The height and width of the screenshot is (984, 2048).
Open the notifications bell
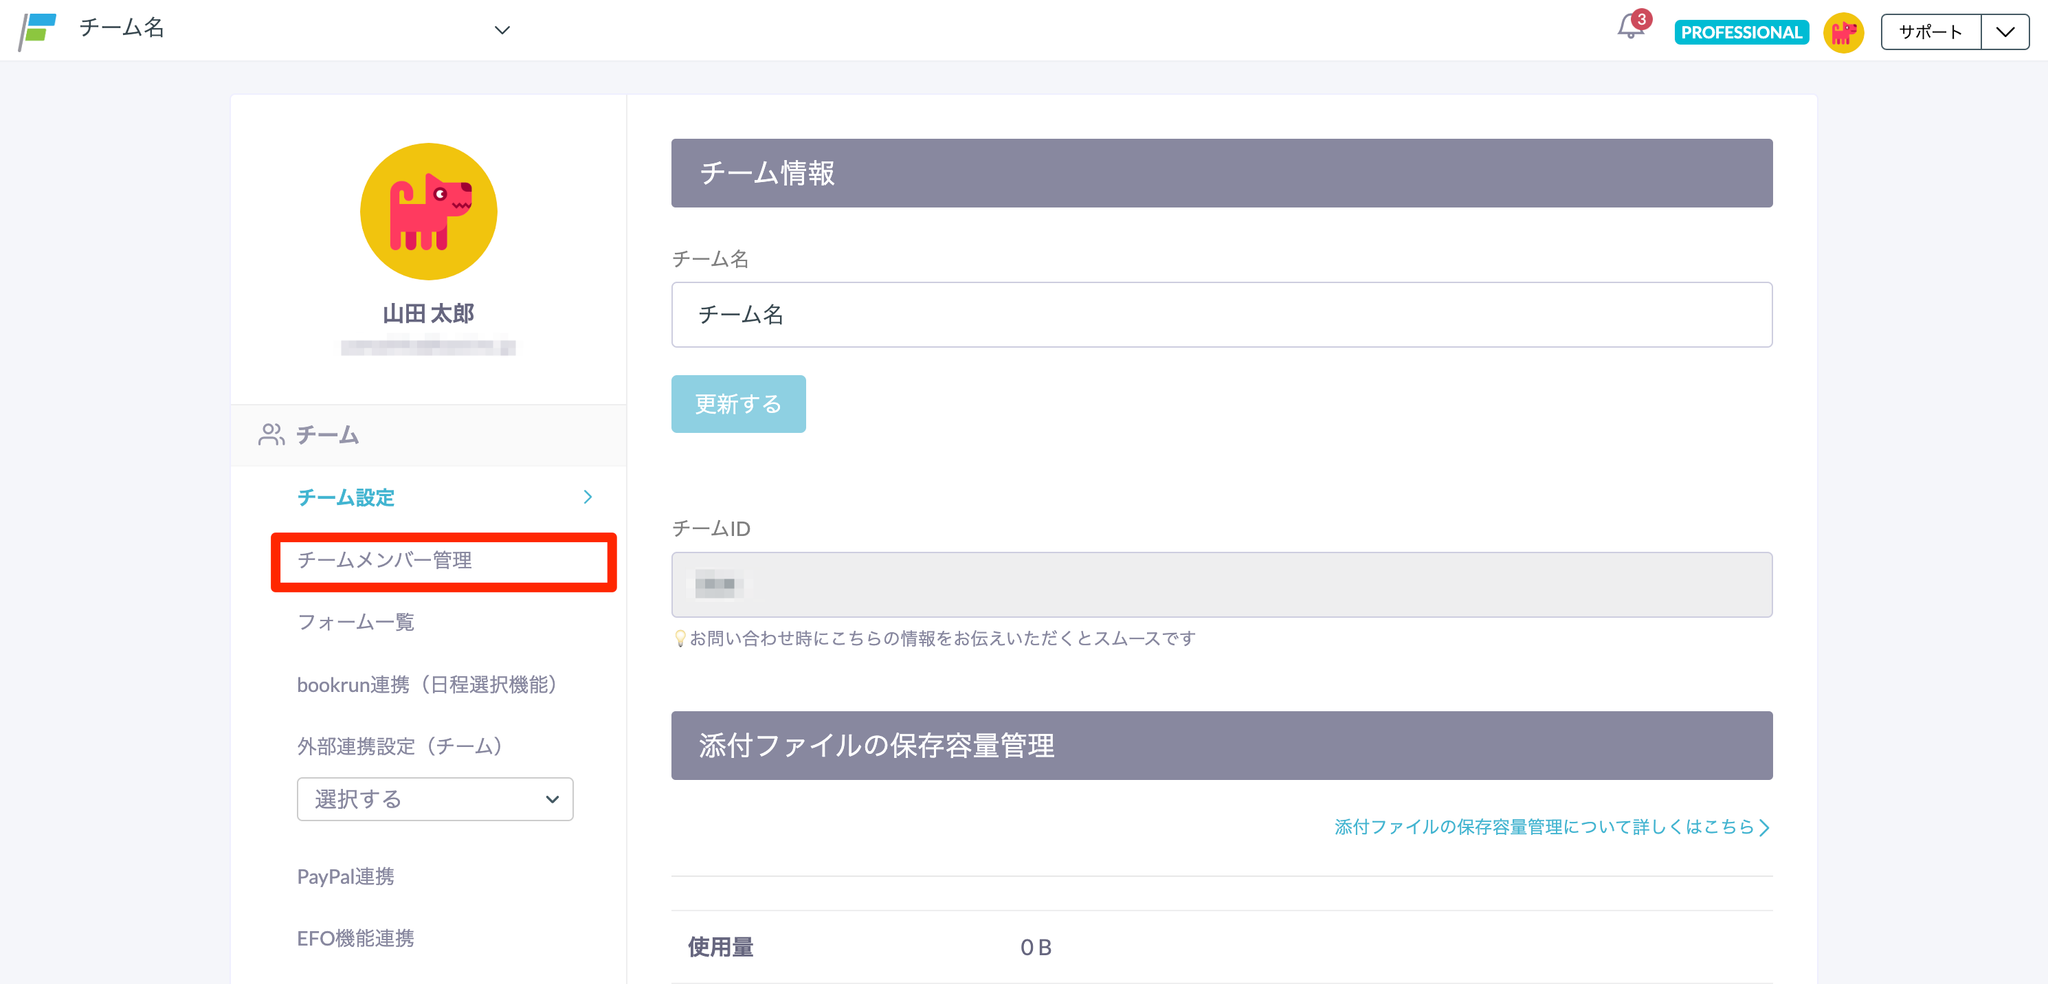[x=1630, y=29]
